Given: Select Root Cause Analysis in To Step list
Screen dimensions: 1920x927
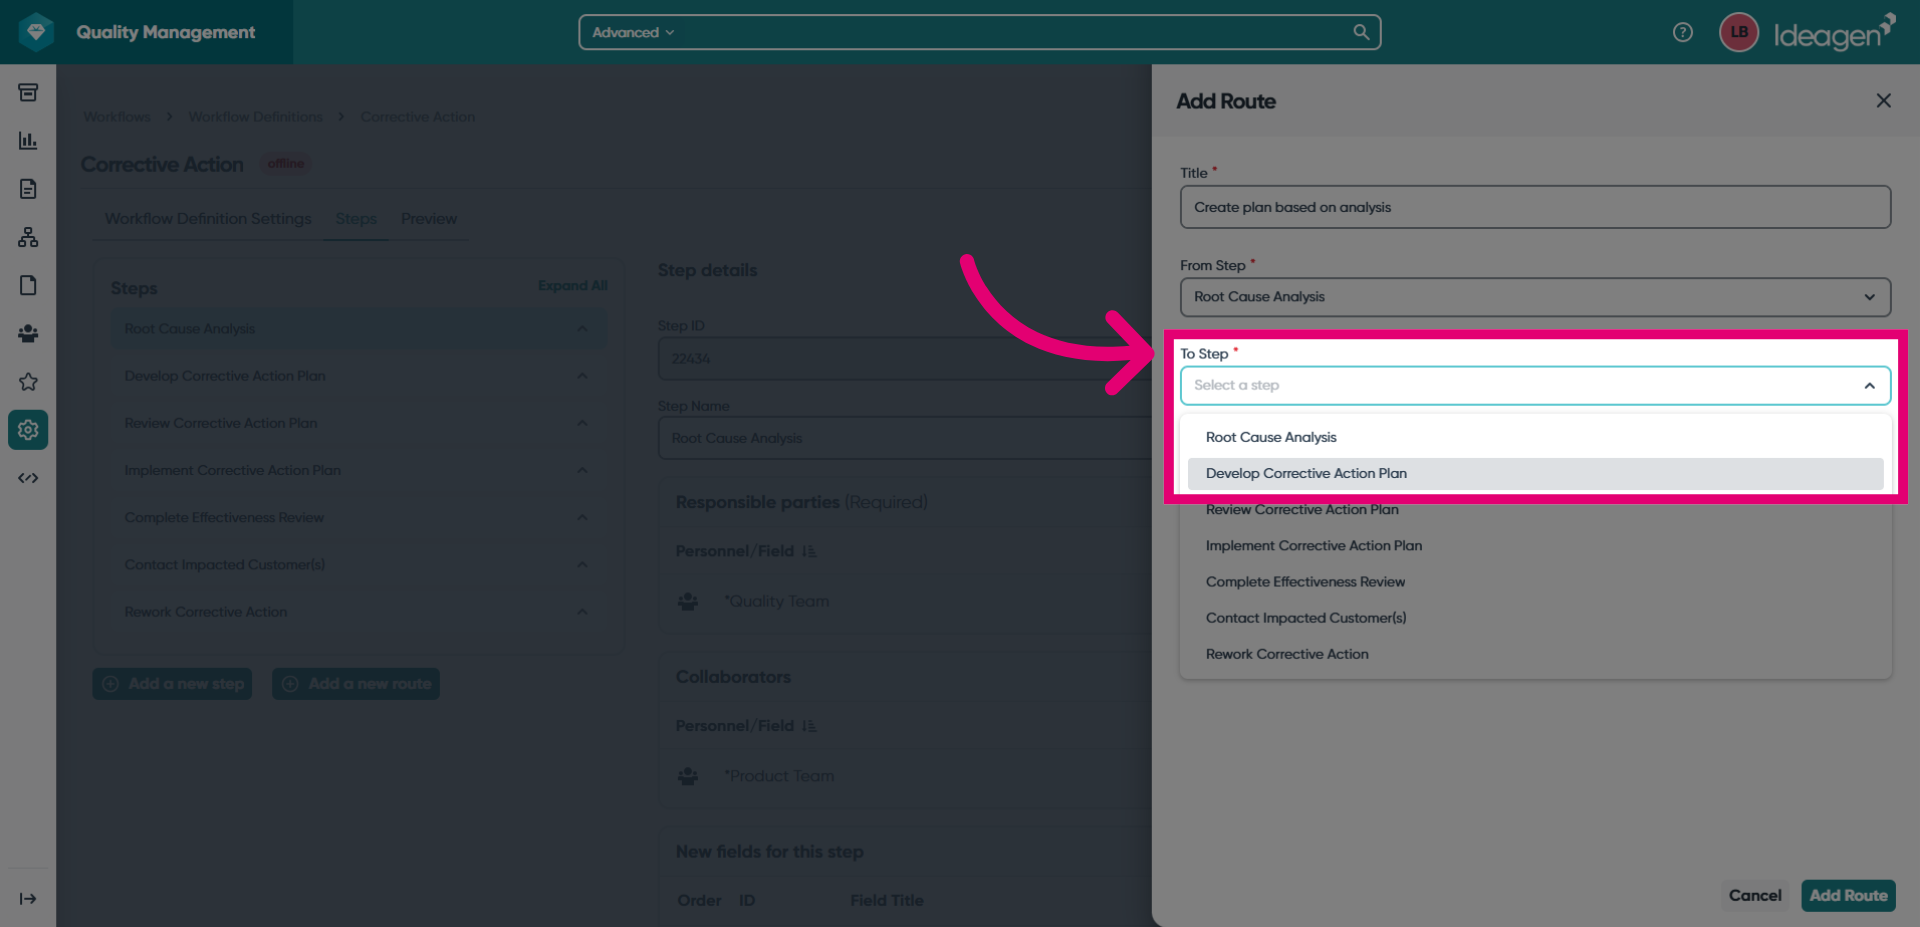Looking at the screenshot, I should coord(1535,437).
